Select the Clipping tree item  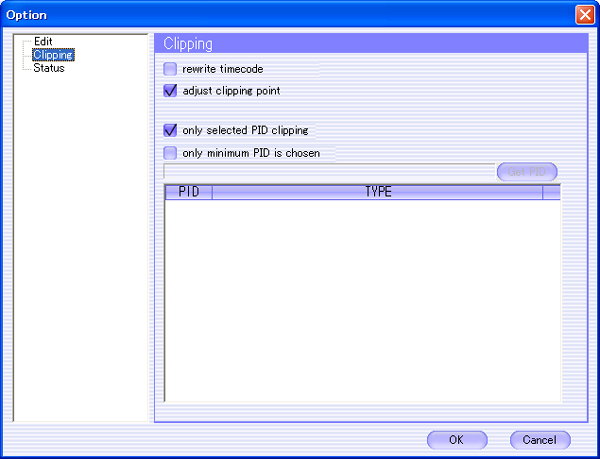coord(52,55)
